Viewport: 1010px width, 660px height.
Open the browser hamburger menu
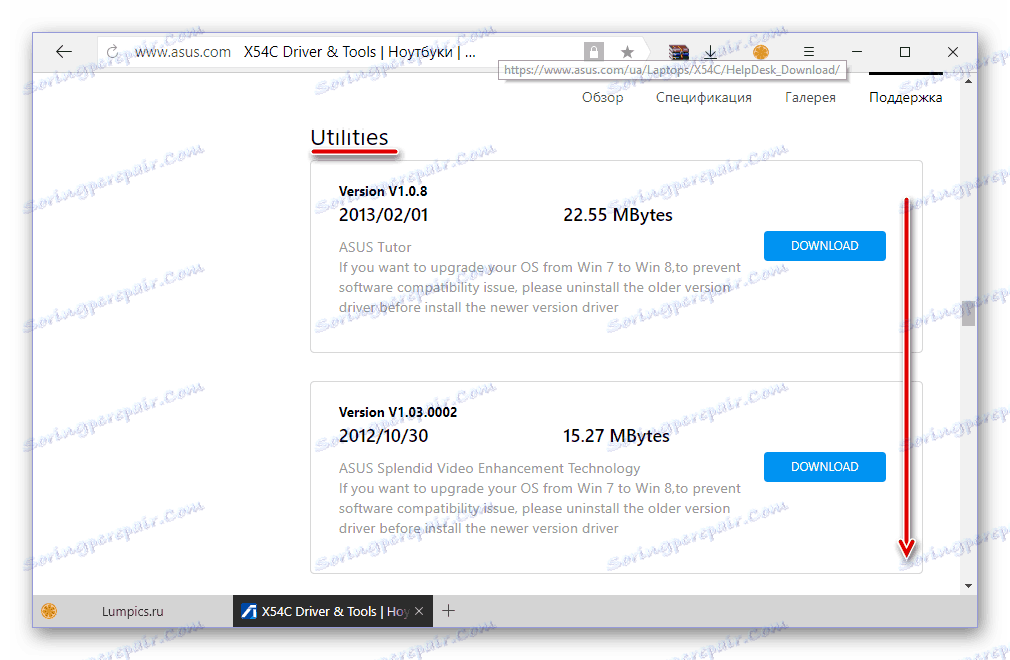click(x=809, y=52)
